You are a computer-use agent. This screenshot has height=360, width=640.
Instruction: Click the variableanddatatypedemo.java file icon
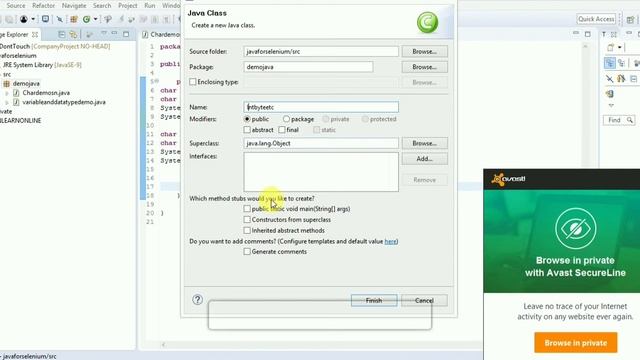16,102
